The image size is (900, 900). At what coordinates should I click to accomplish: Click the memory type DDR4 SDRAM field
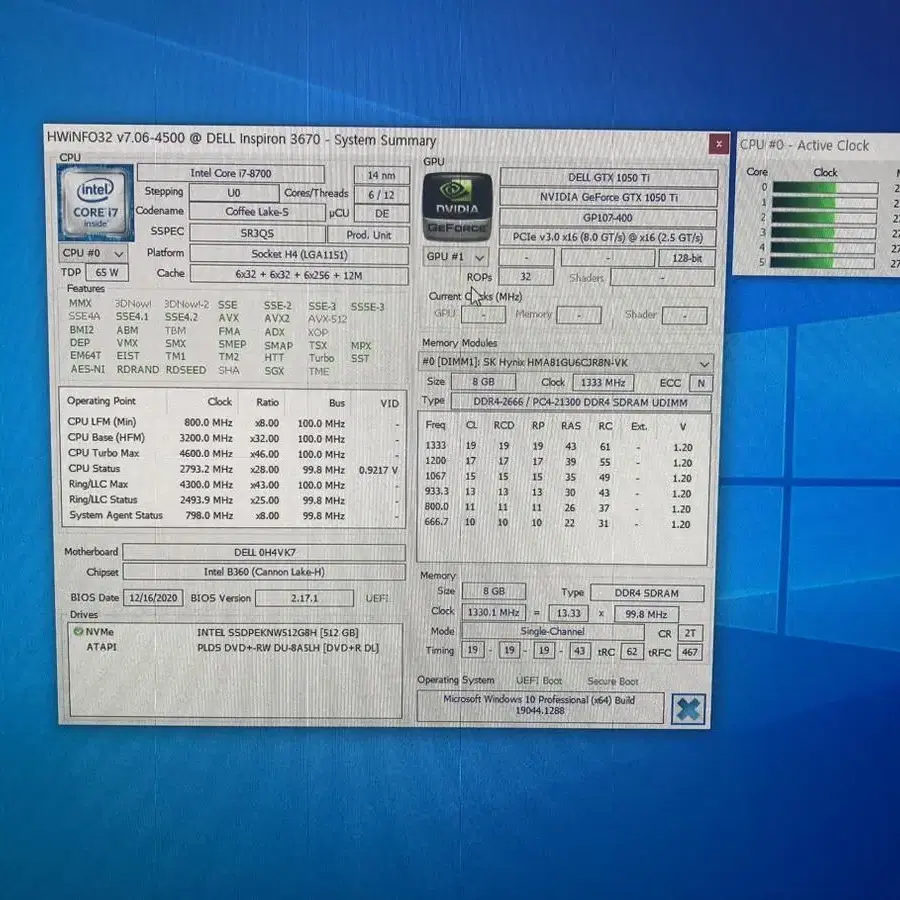646,593
